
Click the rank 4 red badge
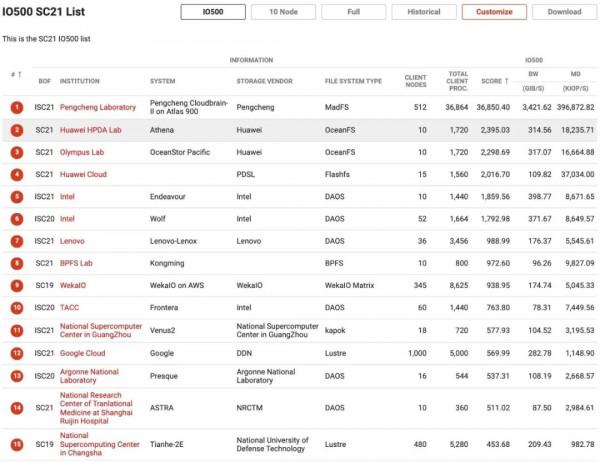pyautogui.click(x=16, y=174)
